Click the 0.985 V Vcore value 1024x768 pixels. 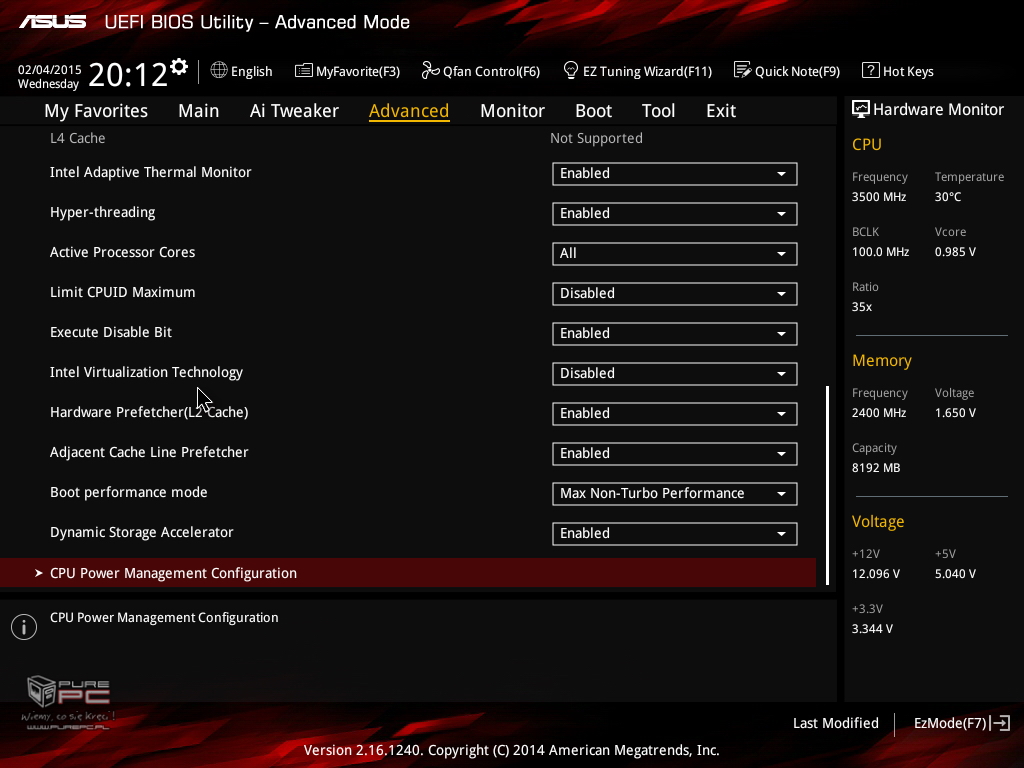point(955,251)
